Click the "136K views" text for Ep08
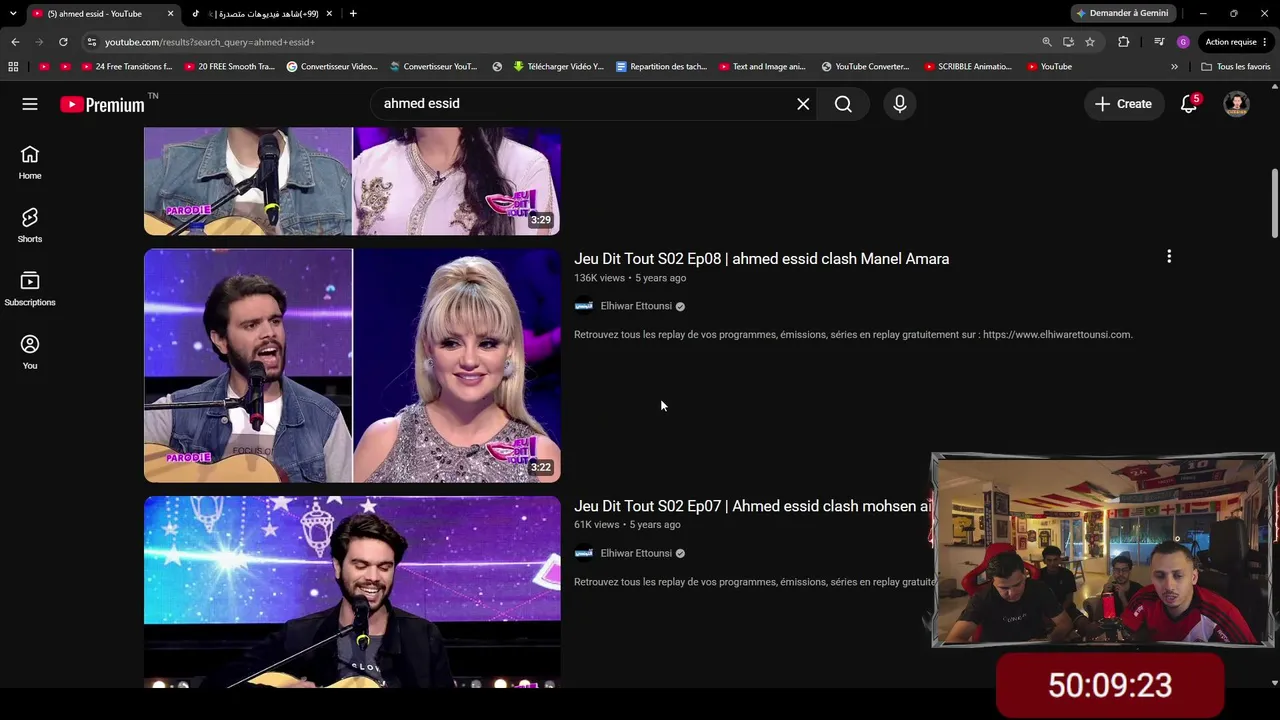The image size is (1280, 720). (599, 278)
